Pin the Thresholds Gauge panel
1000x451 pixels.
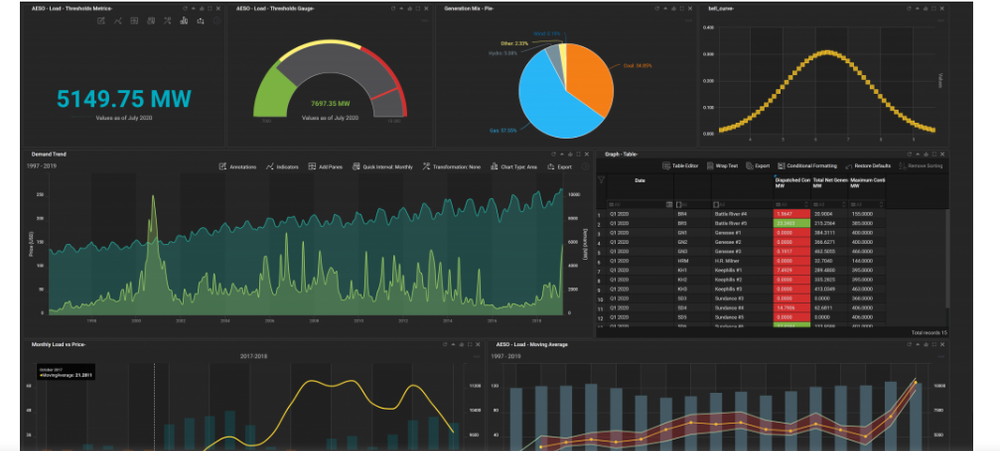tap(409, 8)
